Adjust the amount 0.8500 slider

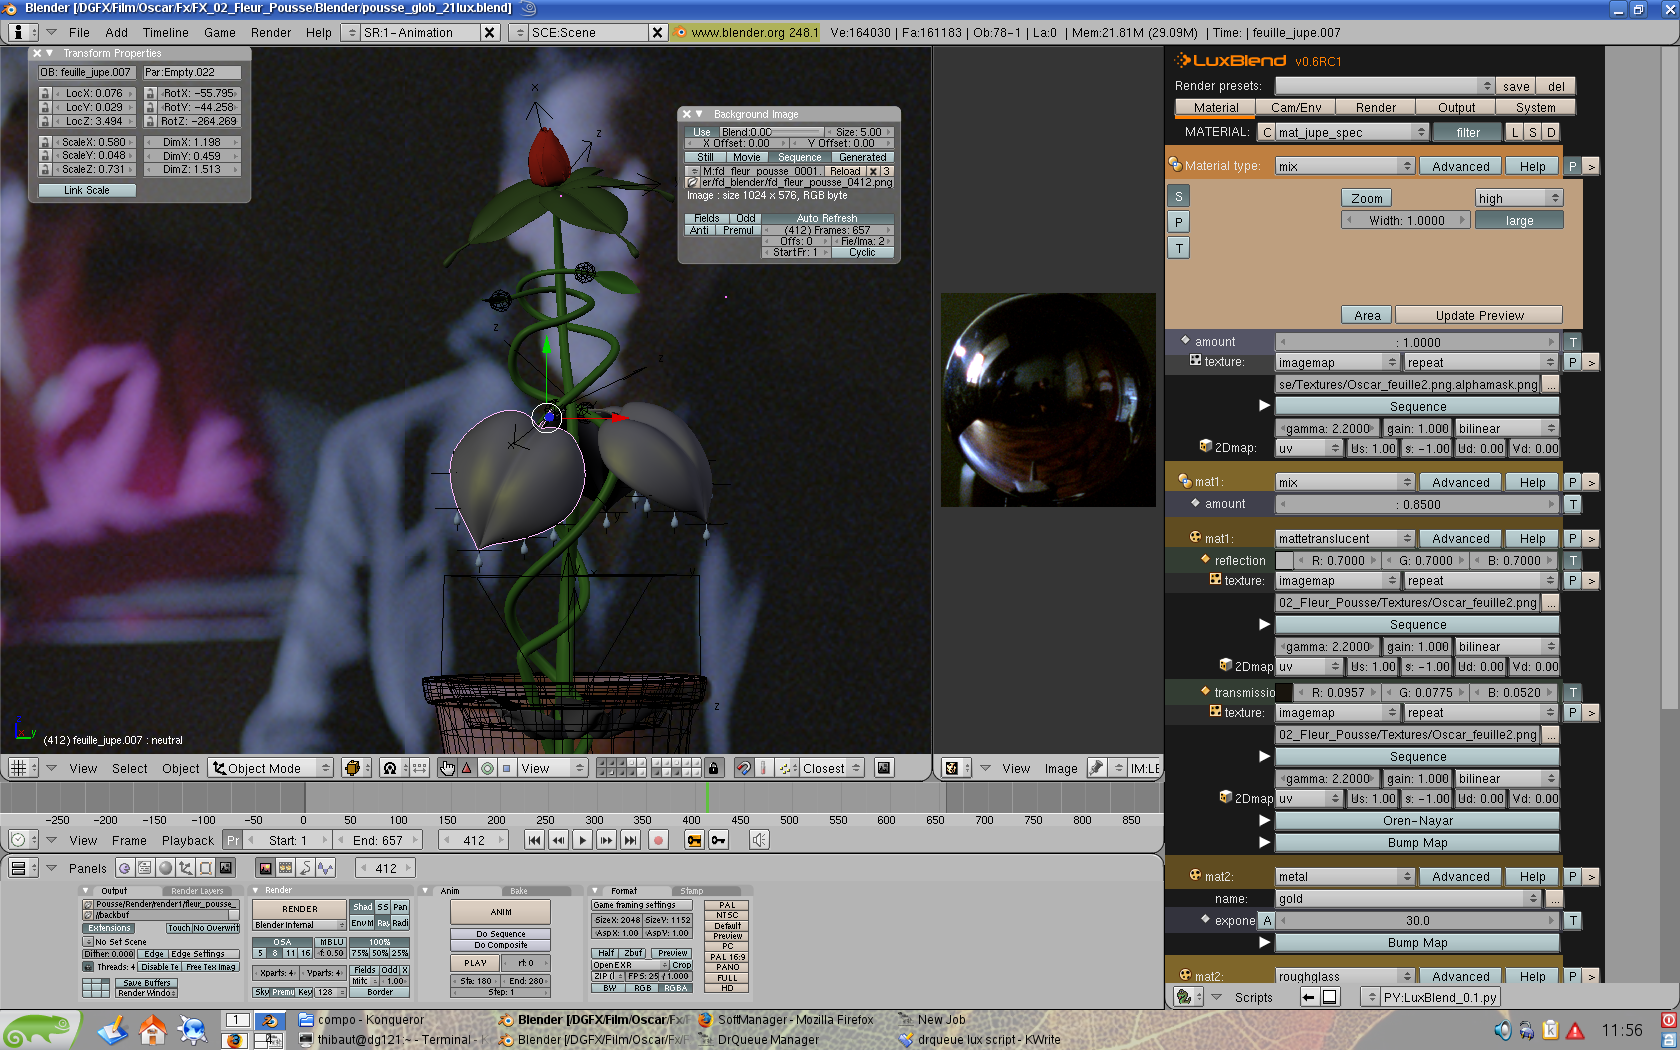click(1418, 504)
